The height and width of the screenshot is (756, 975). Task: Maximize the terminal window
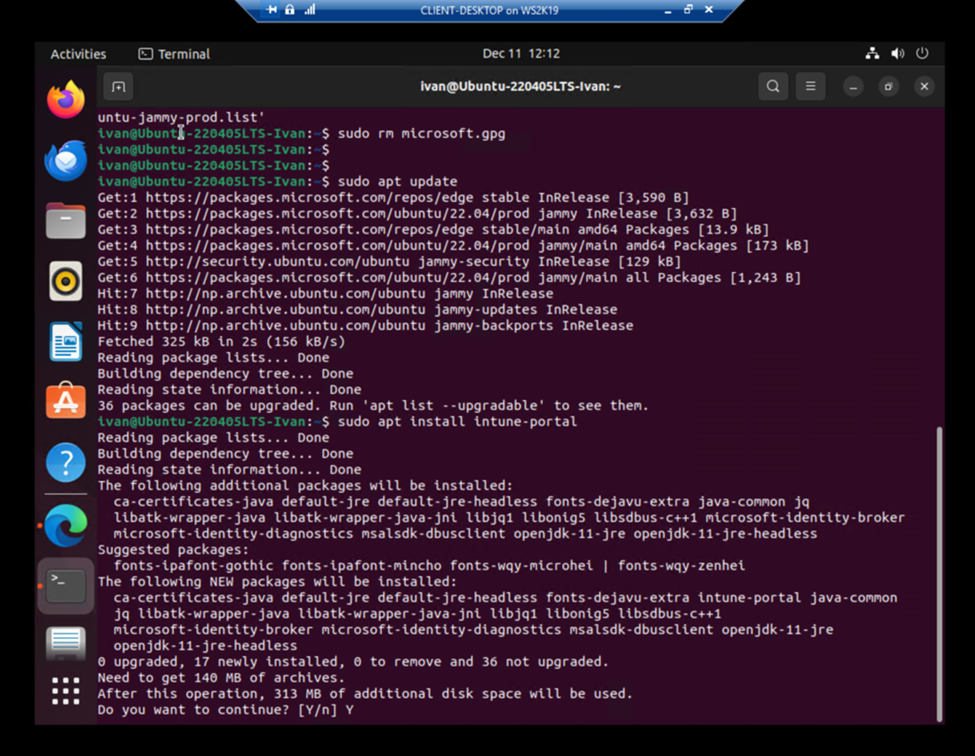pyautogui.click(x=889, y=87)
